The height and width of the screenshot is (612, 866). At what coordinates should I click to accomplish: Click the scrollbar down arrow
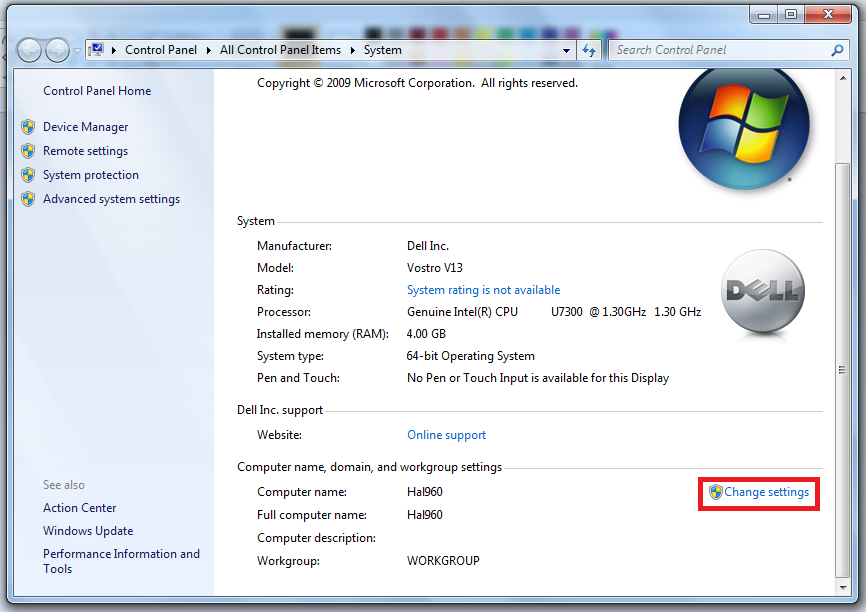pyautogui.click(x=843, y=587)
